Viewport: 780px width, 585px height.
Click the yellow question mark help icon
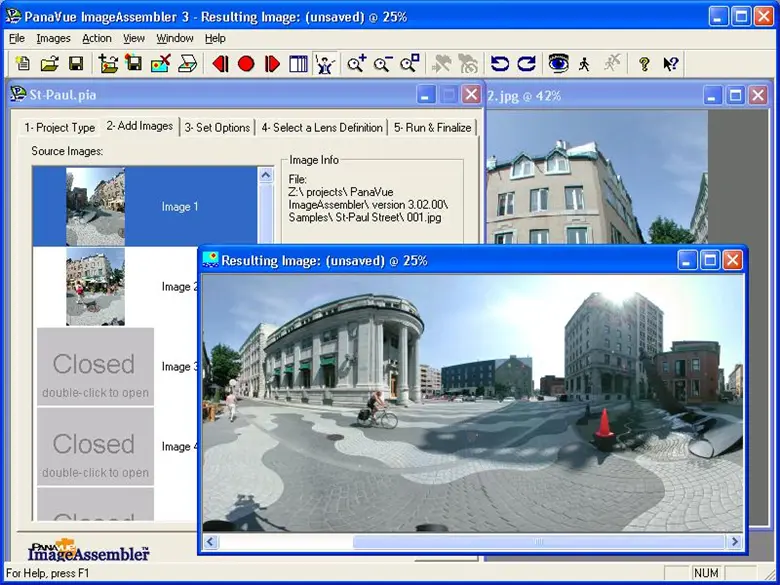(x=644, y=64)
